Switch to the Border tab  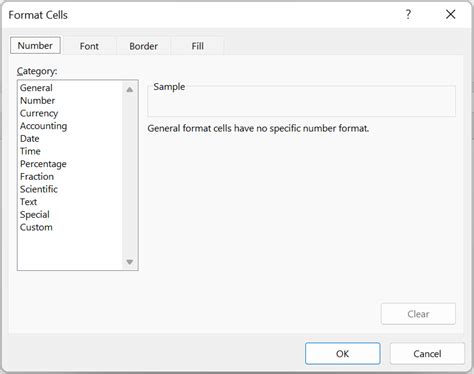(x=143, y=46)
